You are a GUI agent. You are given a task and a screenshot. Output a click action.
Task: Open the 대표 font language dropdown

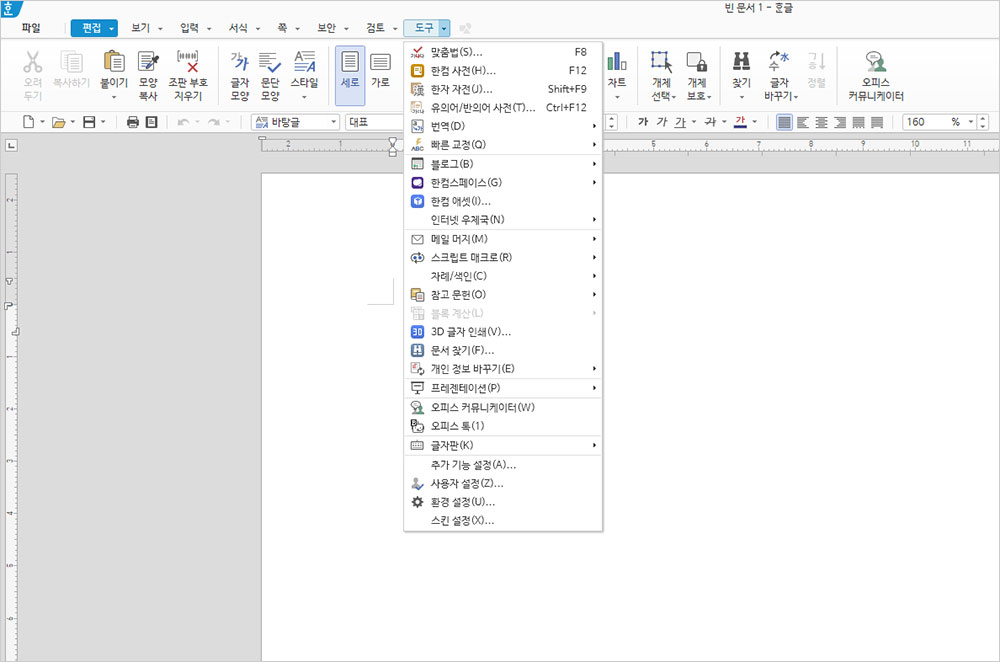point(375,122)
